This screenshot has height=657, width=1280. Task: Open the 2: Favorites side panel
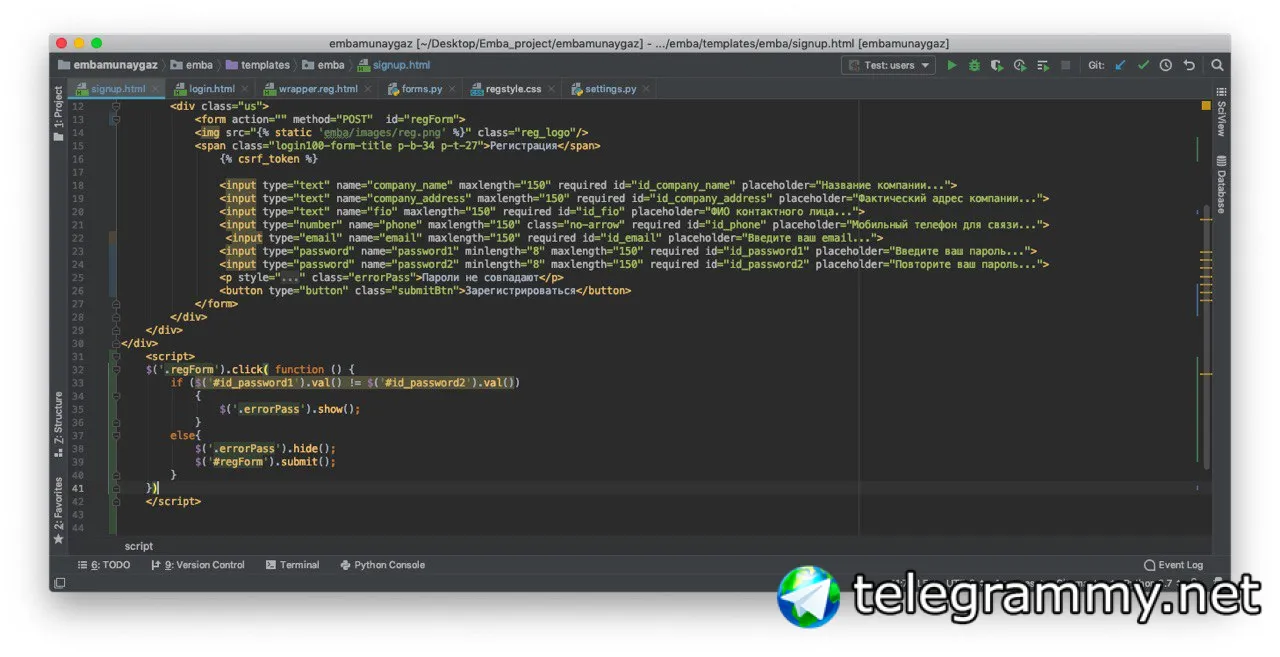click(58, 510)
